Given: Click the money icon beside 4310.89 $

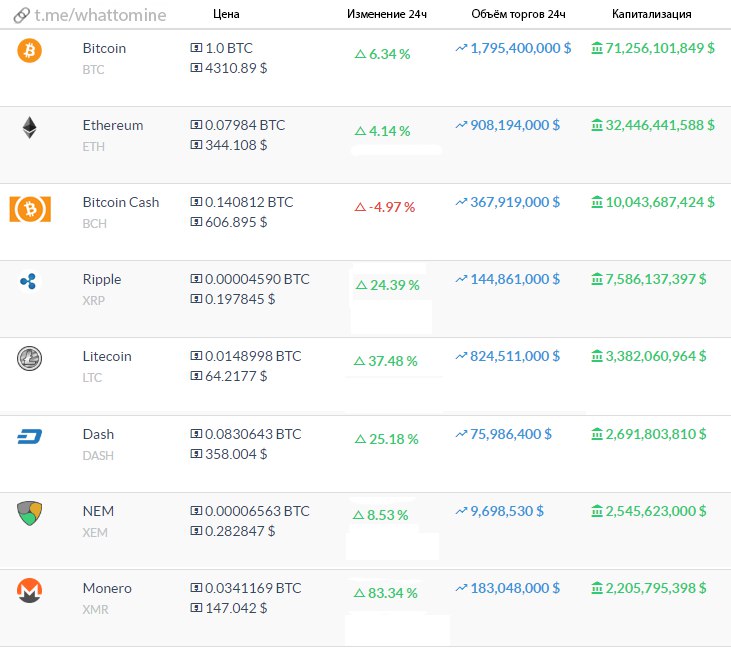Looking at the screenshot, I should (x=196, y=68).
